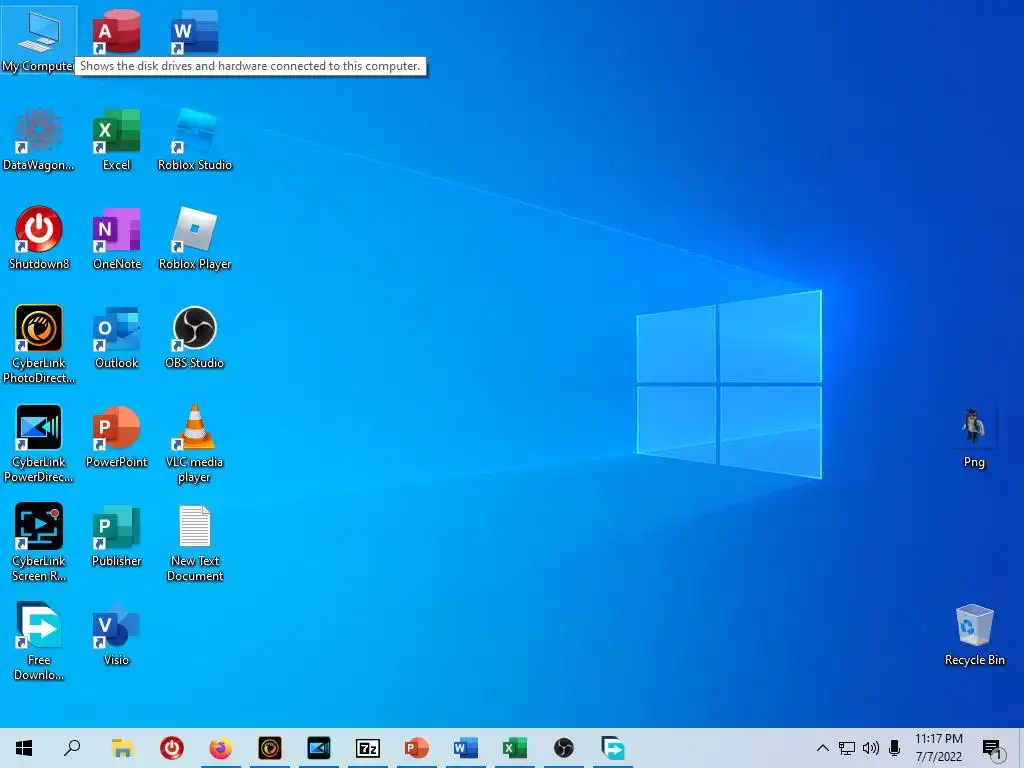Open File Explorer from the taskbar

point(122,748)
